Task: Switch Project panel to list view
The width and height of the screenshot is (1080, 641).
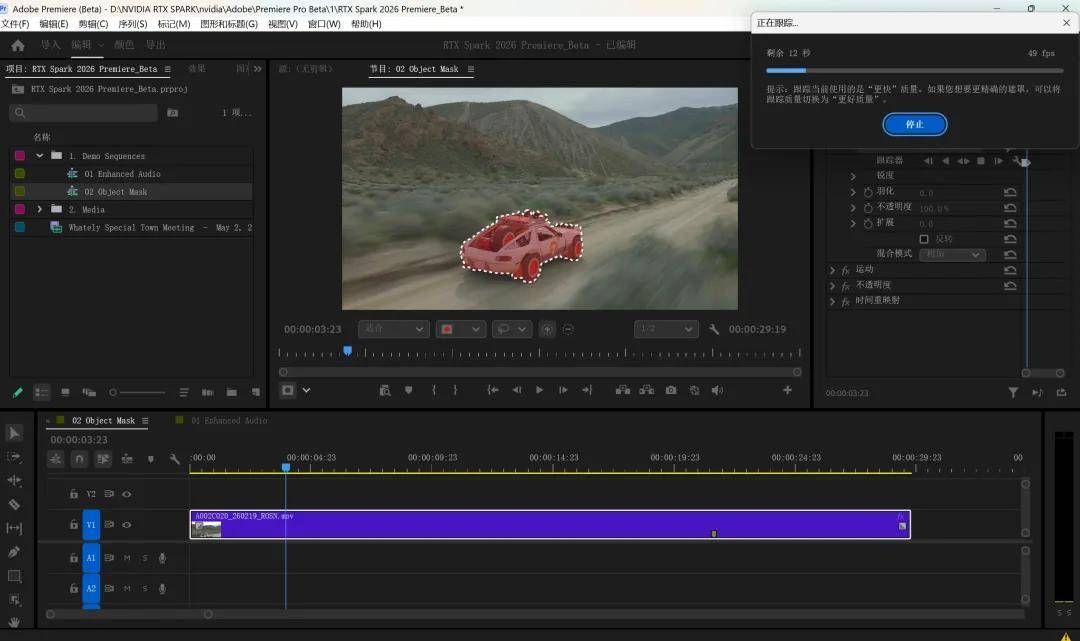Action: (x=42, y=392)
